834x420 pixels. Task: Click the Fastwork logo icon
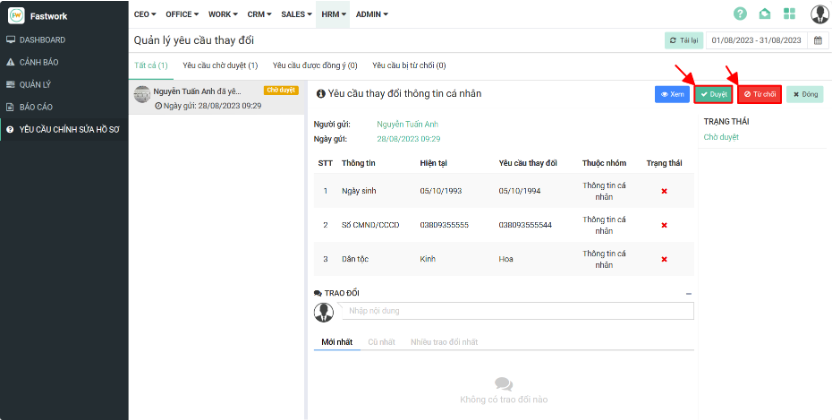(16, 15)
